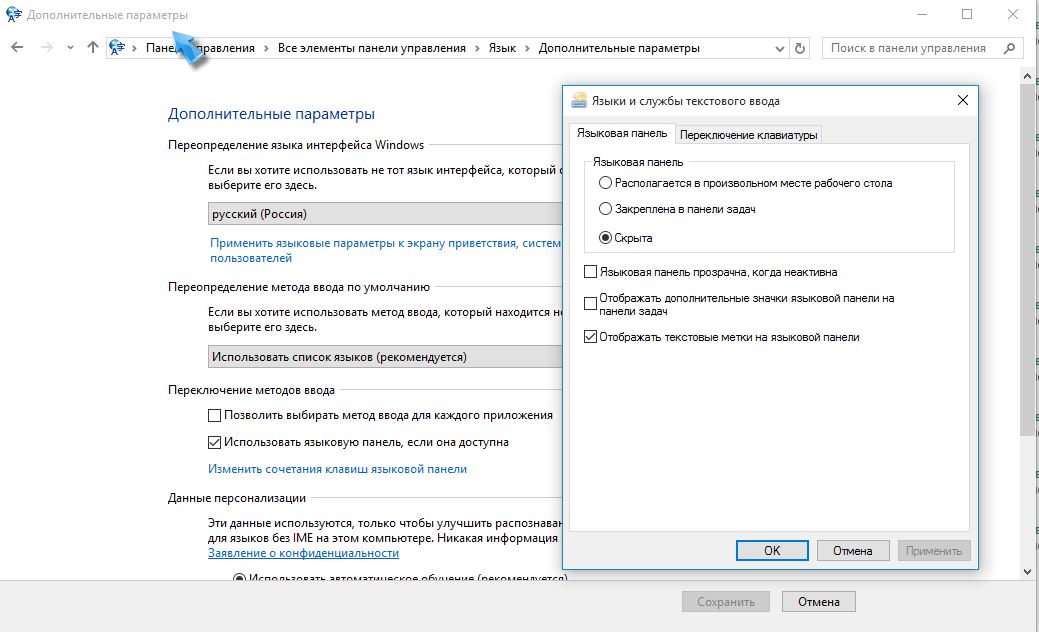Image resolution: width=1039 pixels, height=632 pixels.
Task: Enable per-app input method checkbox
Action: tap(380, 415)
